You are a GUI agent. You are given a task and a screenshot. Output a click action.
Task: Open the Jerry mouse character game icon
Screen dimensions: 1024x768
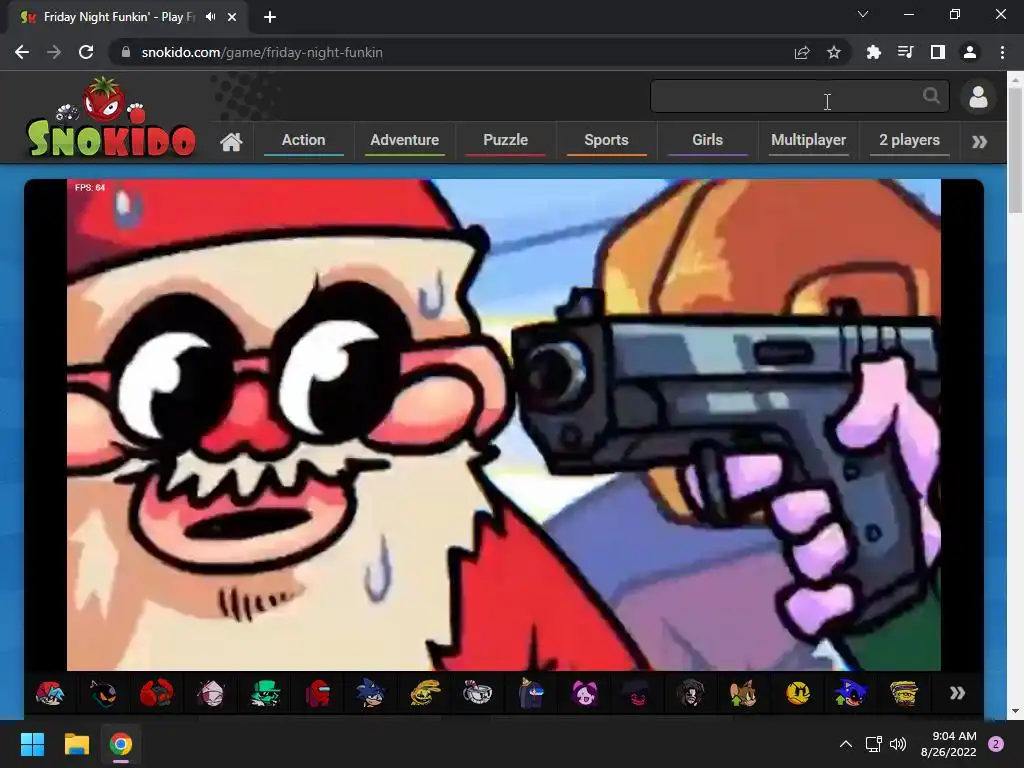[x=744, y=693]
